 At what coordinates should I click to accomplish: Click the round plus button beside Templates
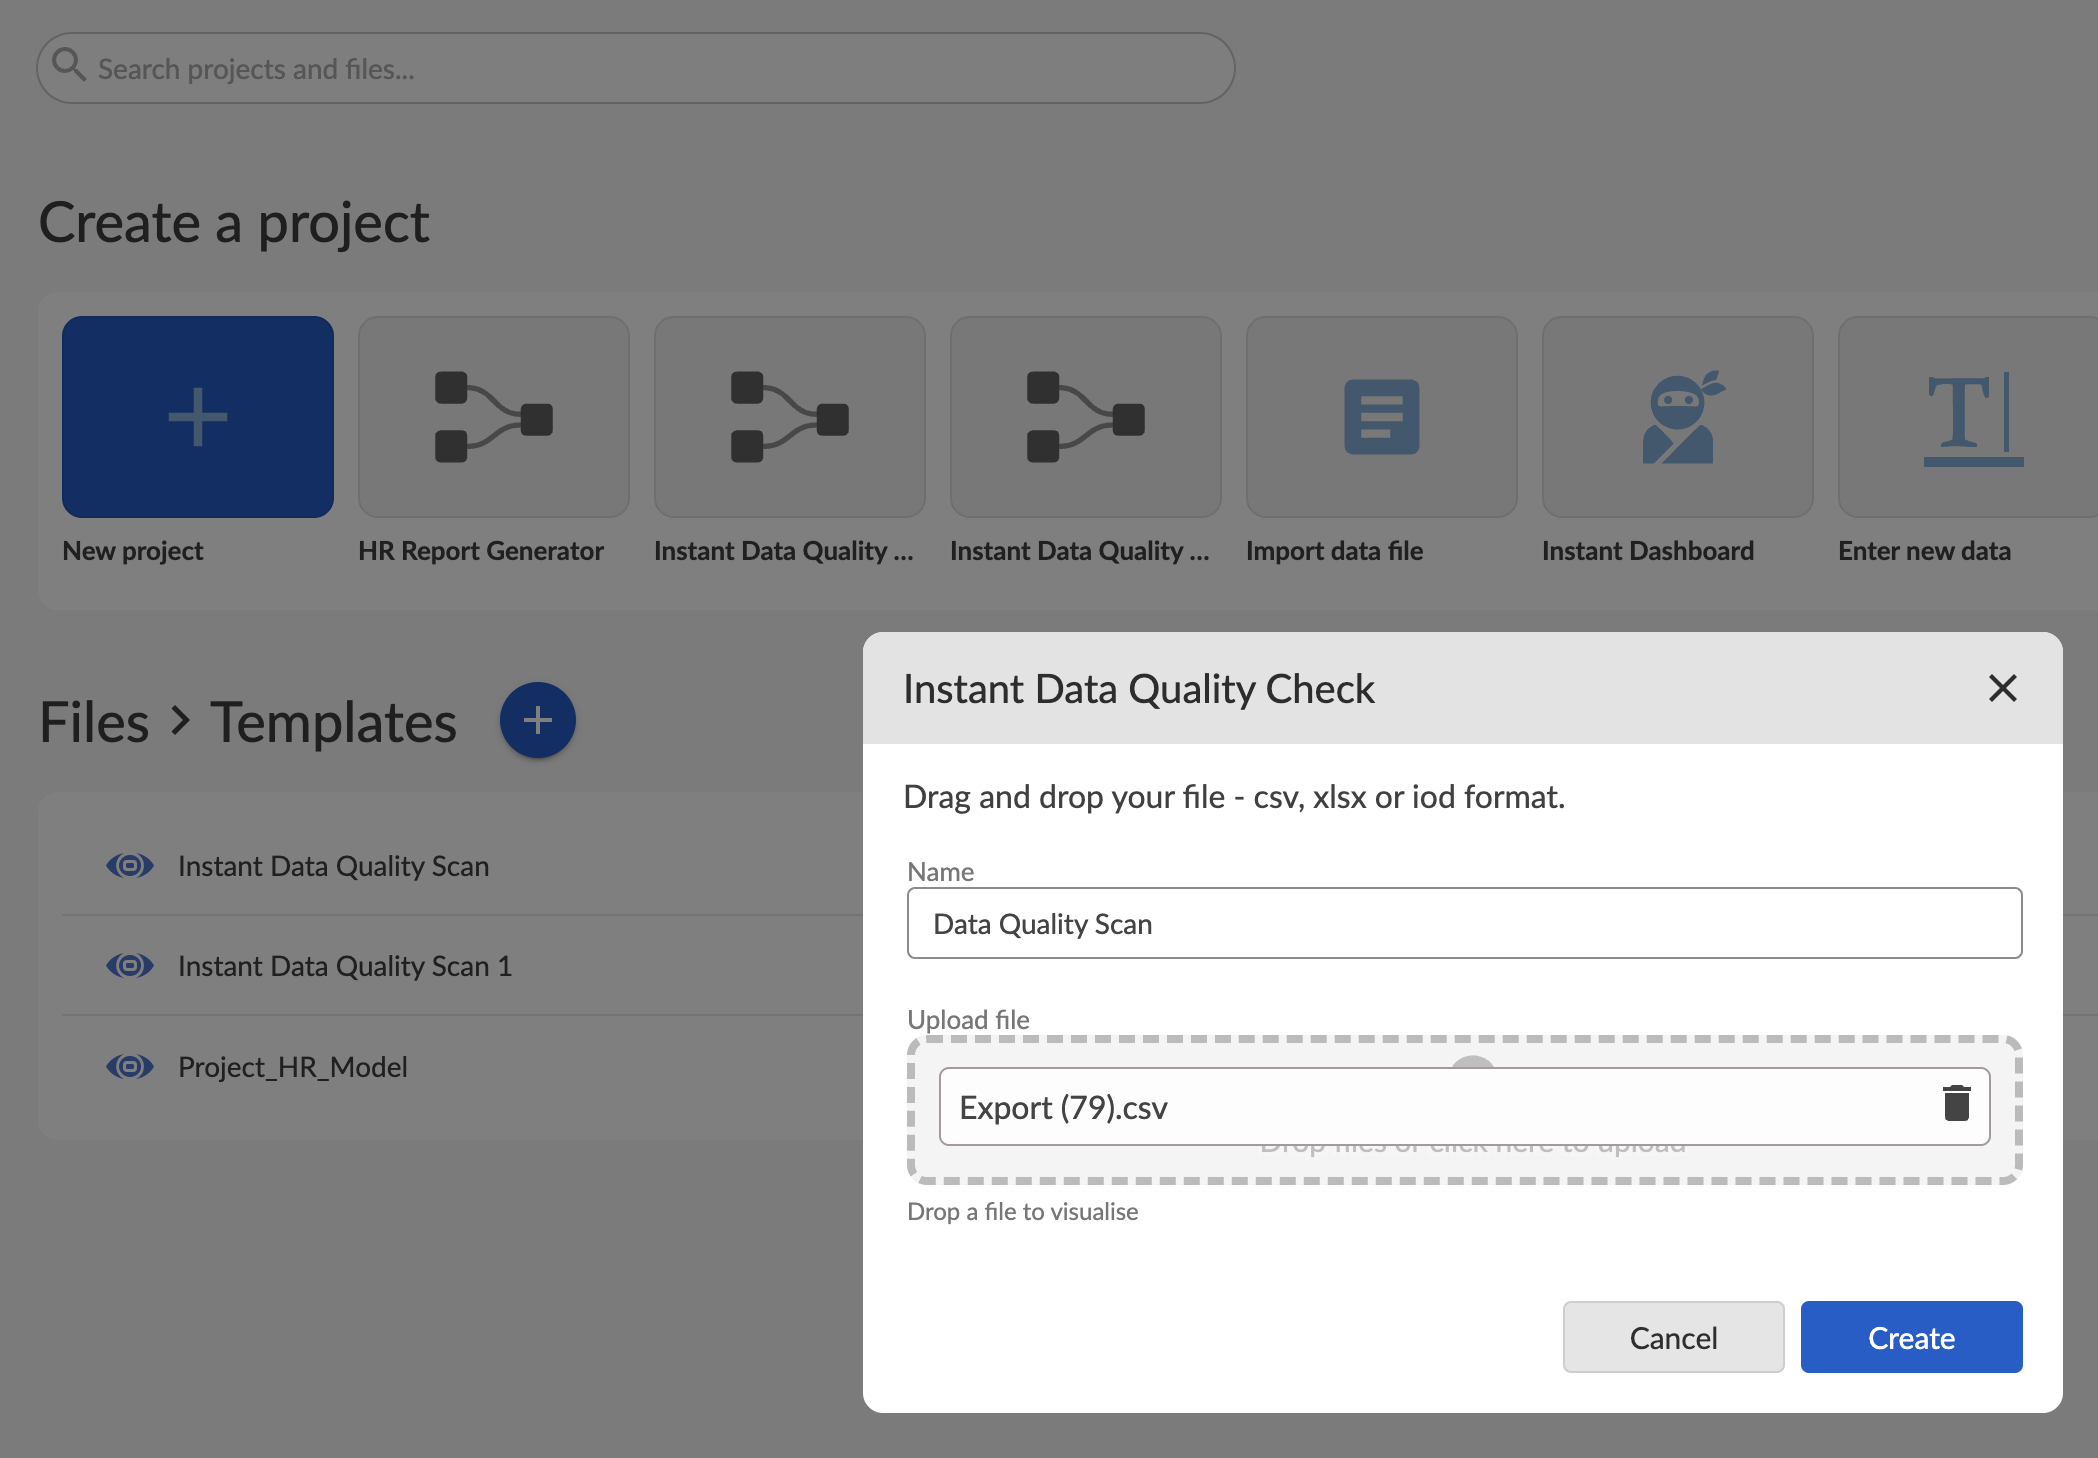(537, 720)
